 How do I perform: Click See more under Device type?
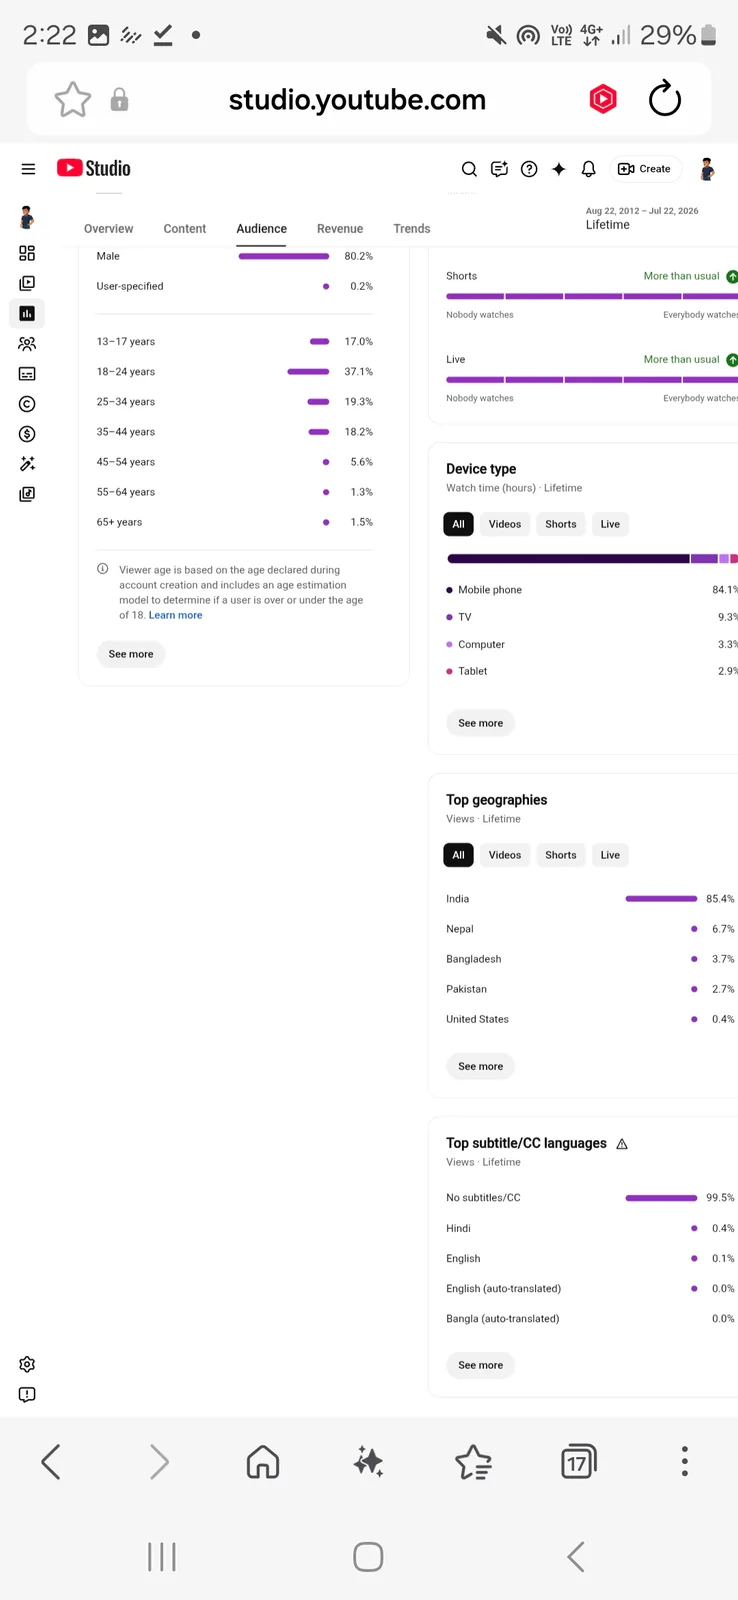point(481,723)
